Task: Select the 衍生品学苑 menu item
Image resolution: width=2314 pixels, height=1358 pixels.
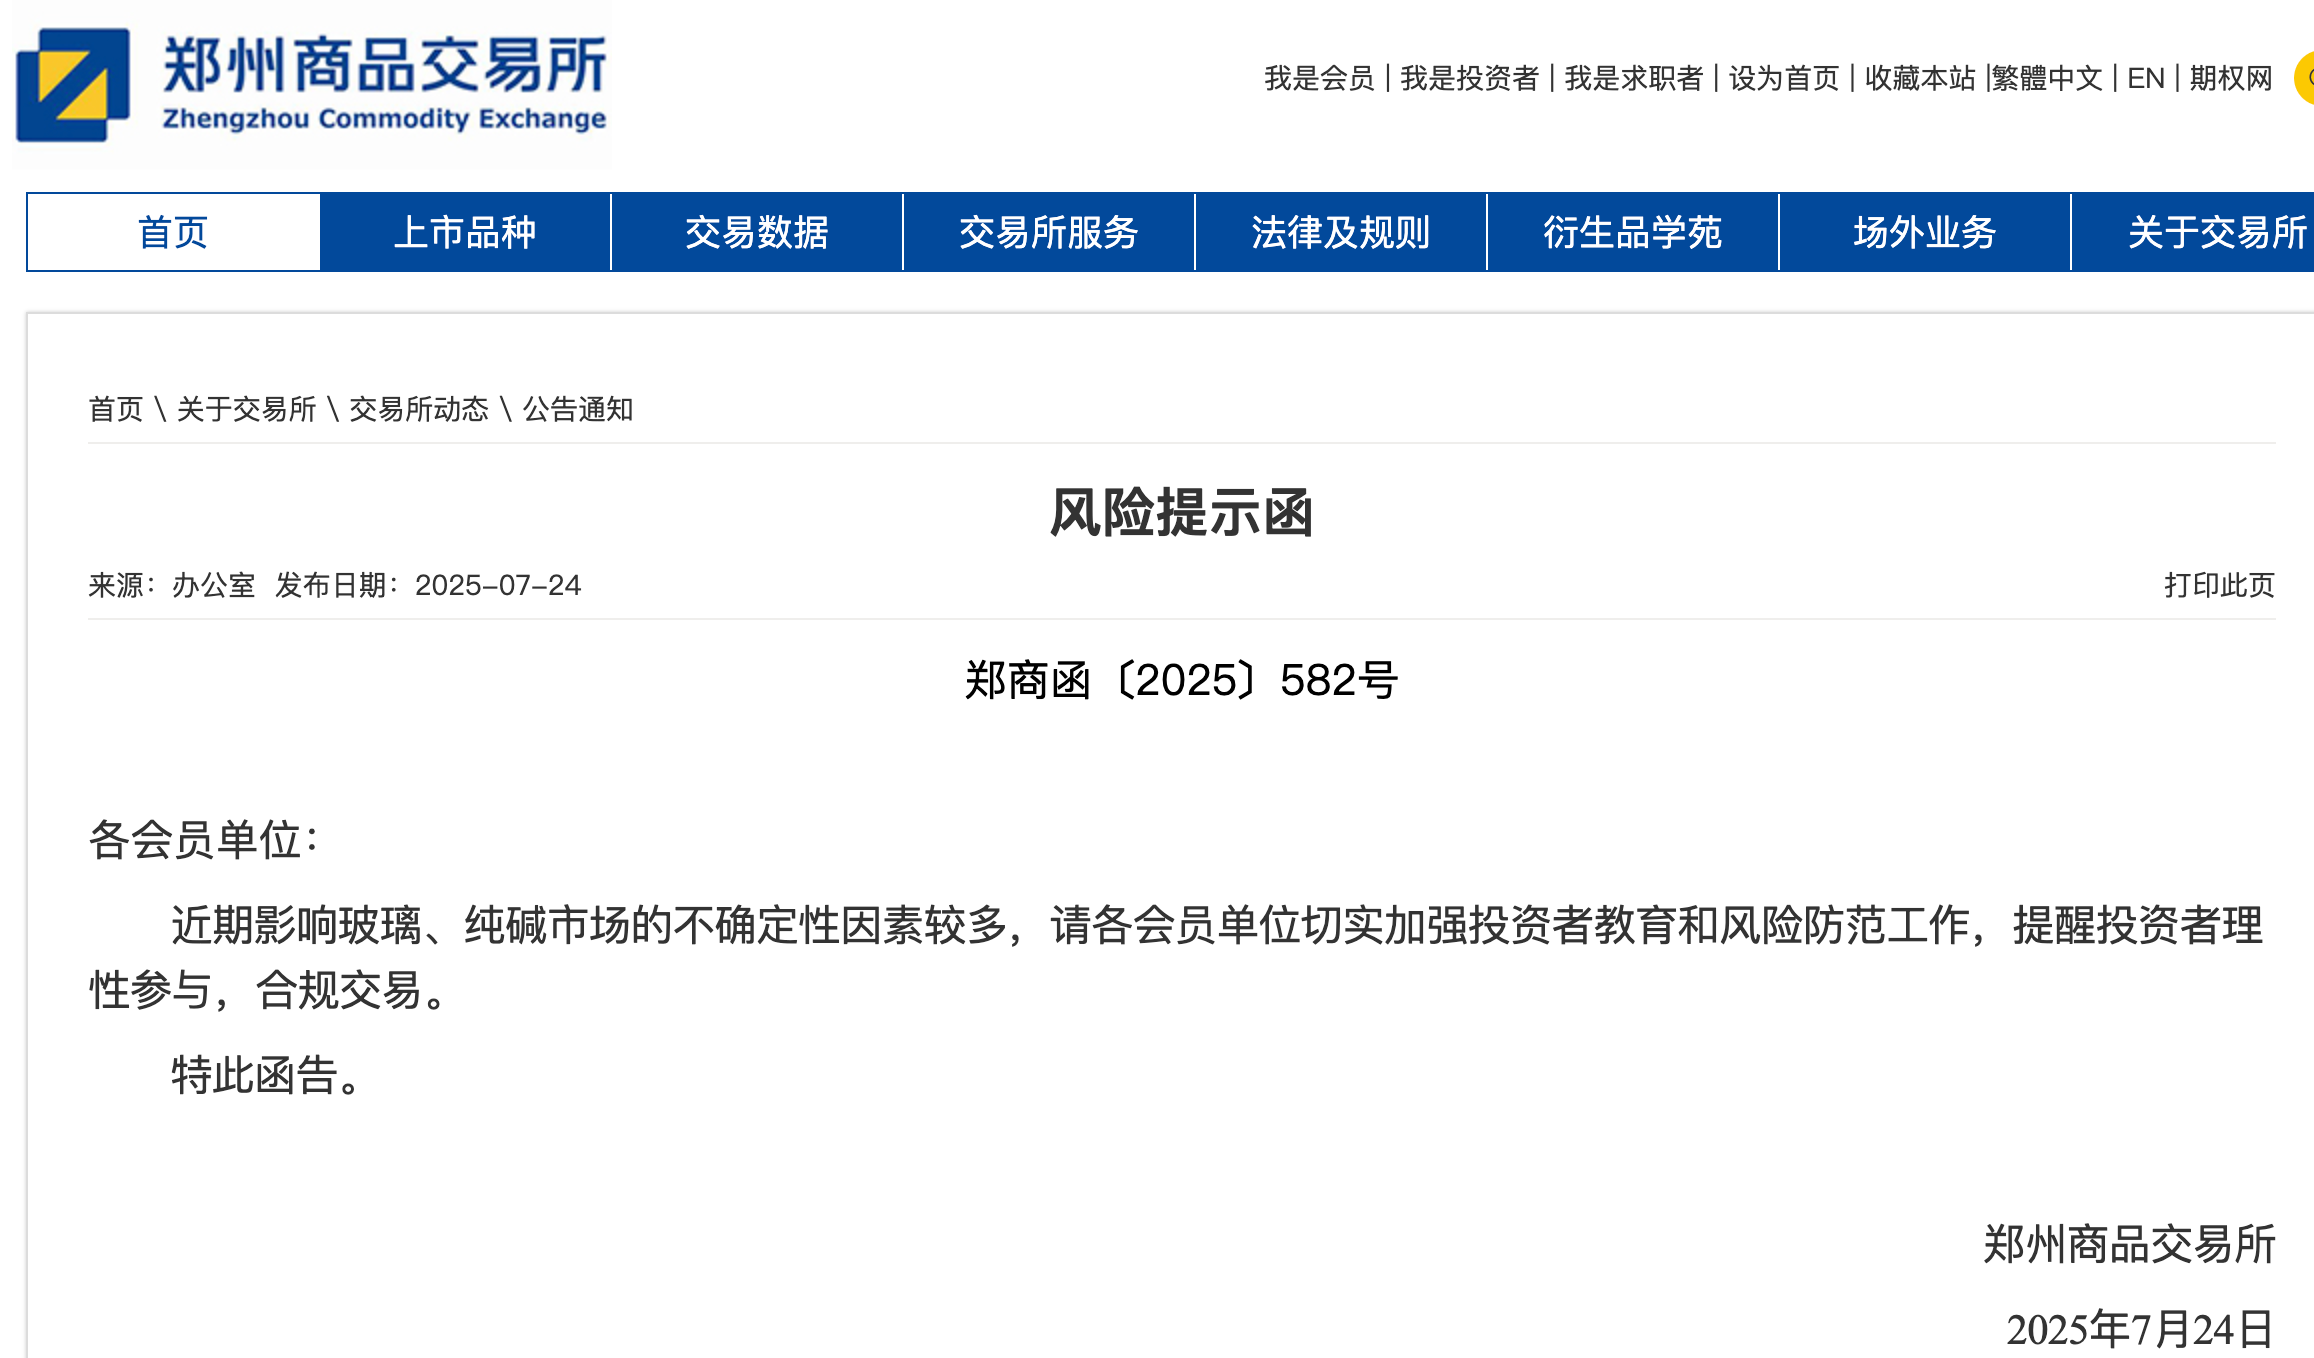Action: [x=1633, y=232]
